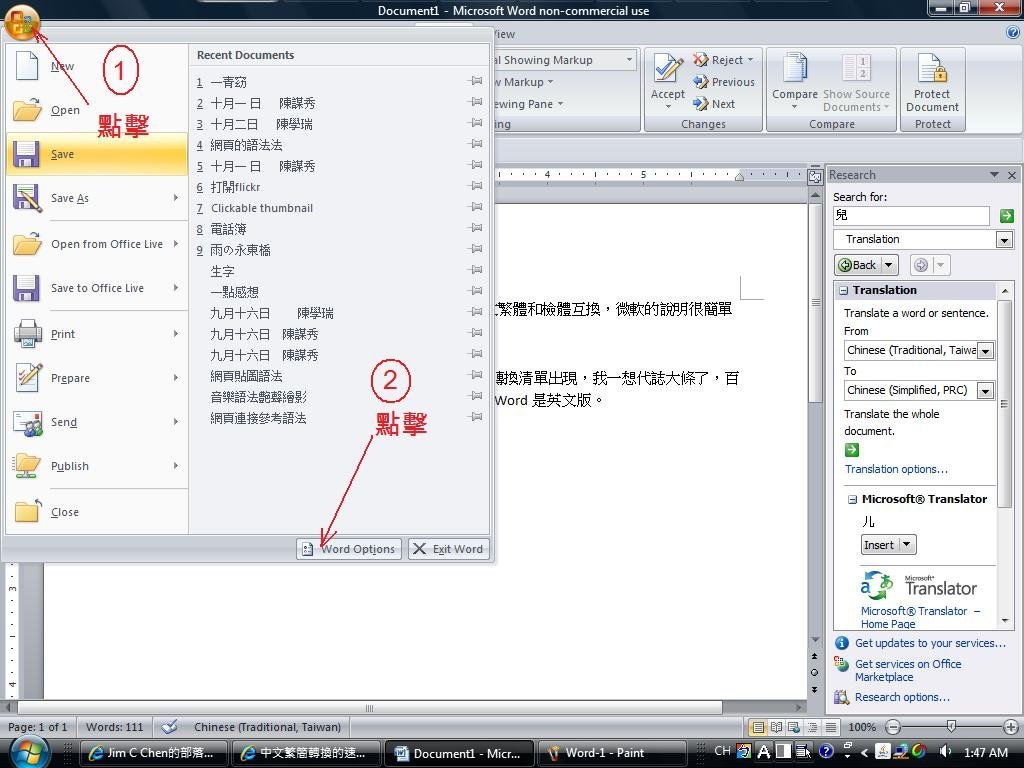Choose Save in the Office menu
The image size is (1024, 768).
(x=97, y=154)
